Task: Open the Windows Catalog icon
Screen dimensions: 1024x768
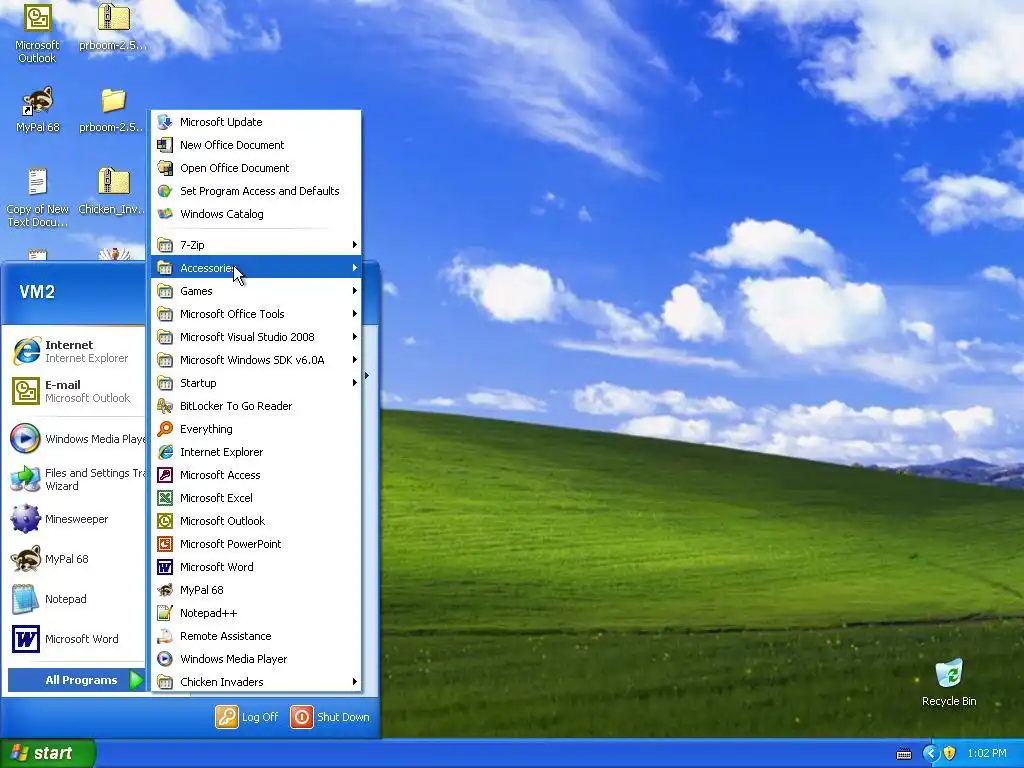Action: pyautogui.click(x=165, y=214)
